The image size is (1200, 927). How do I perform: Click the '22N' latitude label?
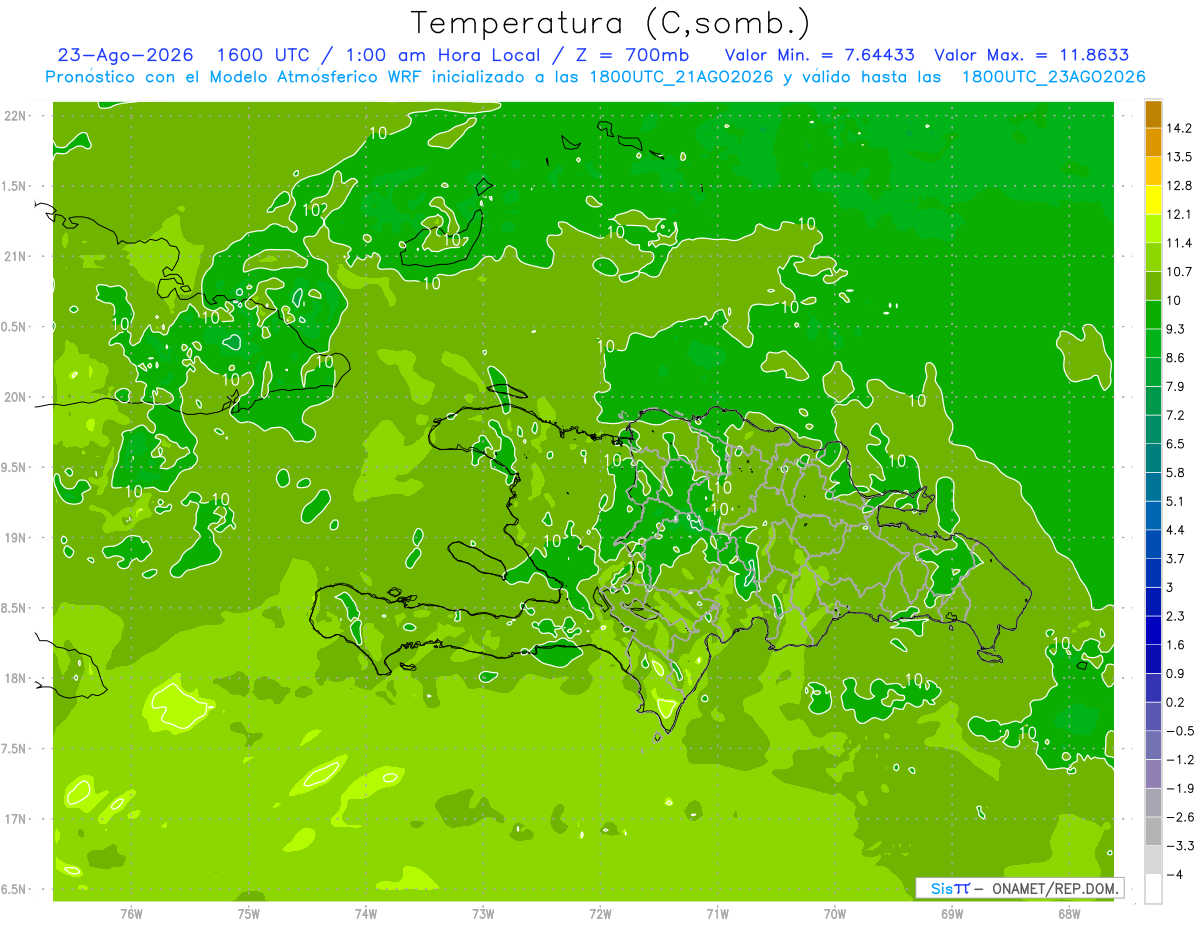tap(15, 116)
